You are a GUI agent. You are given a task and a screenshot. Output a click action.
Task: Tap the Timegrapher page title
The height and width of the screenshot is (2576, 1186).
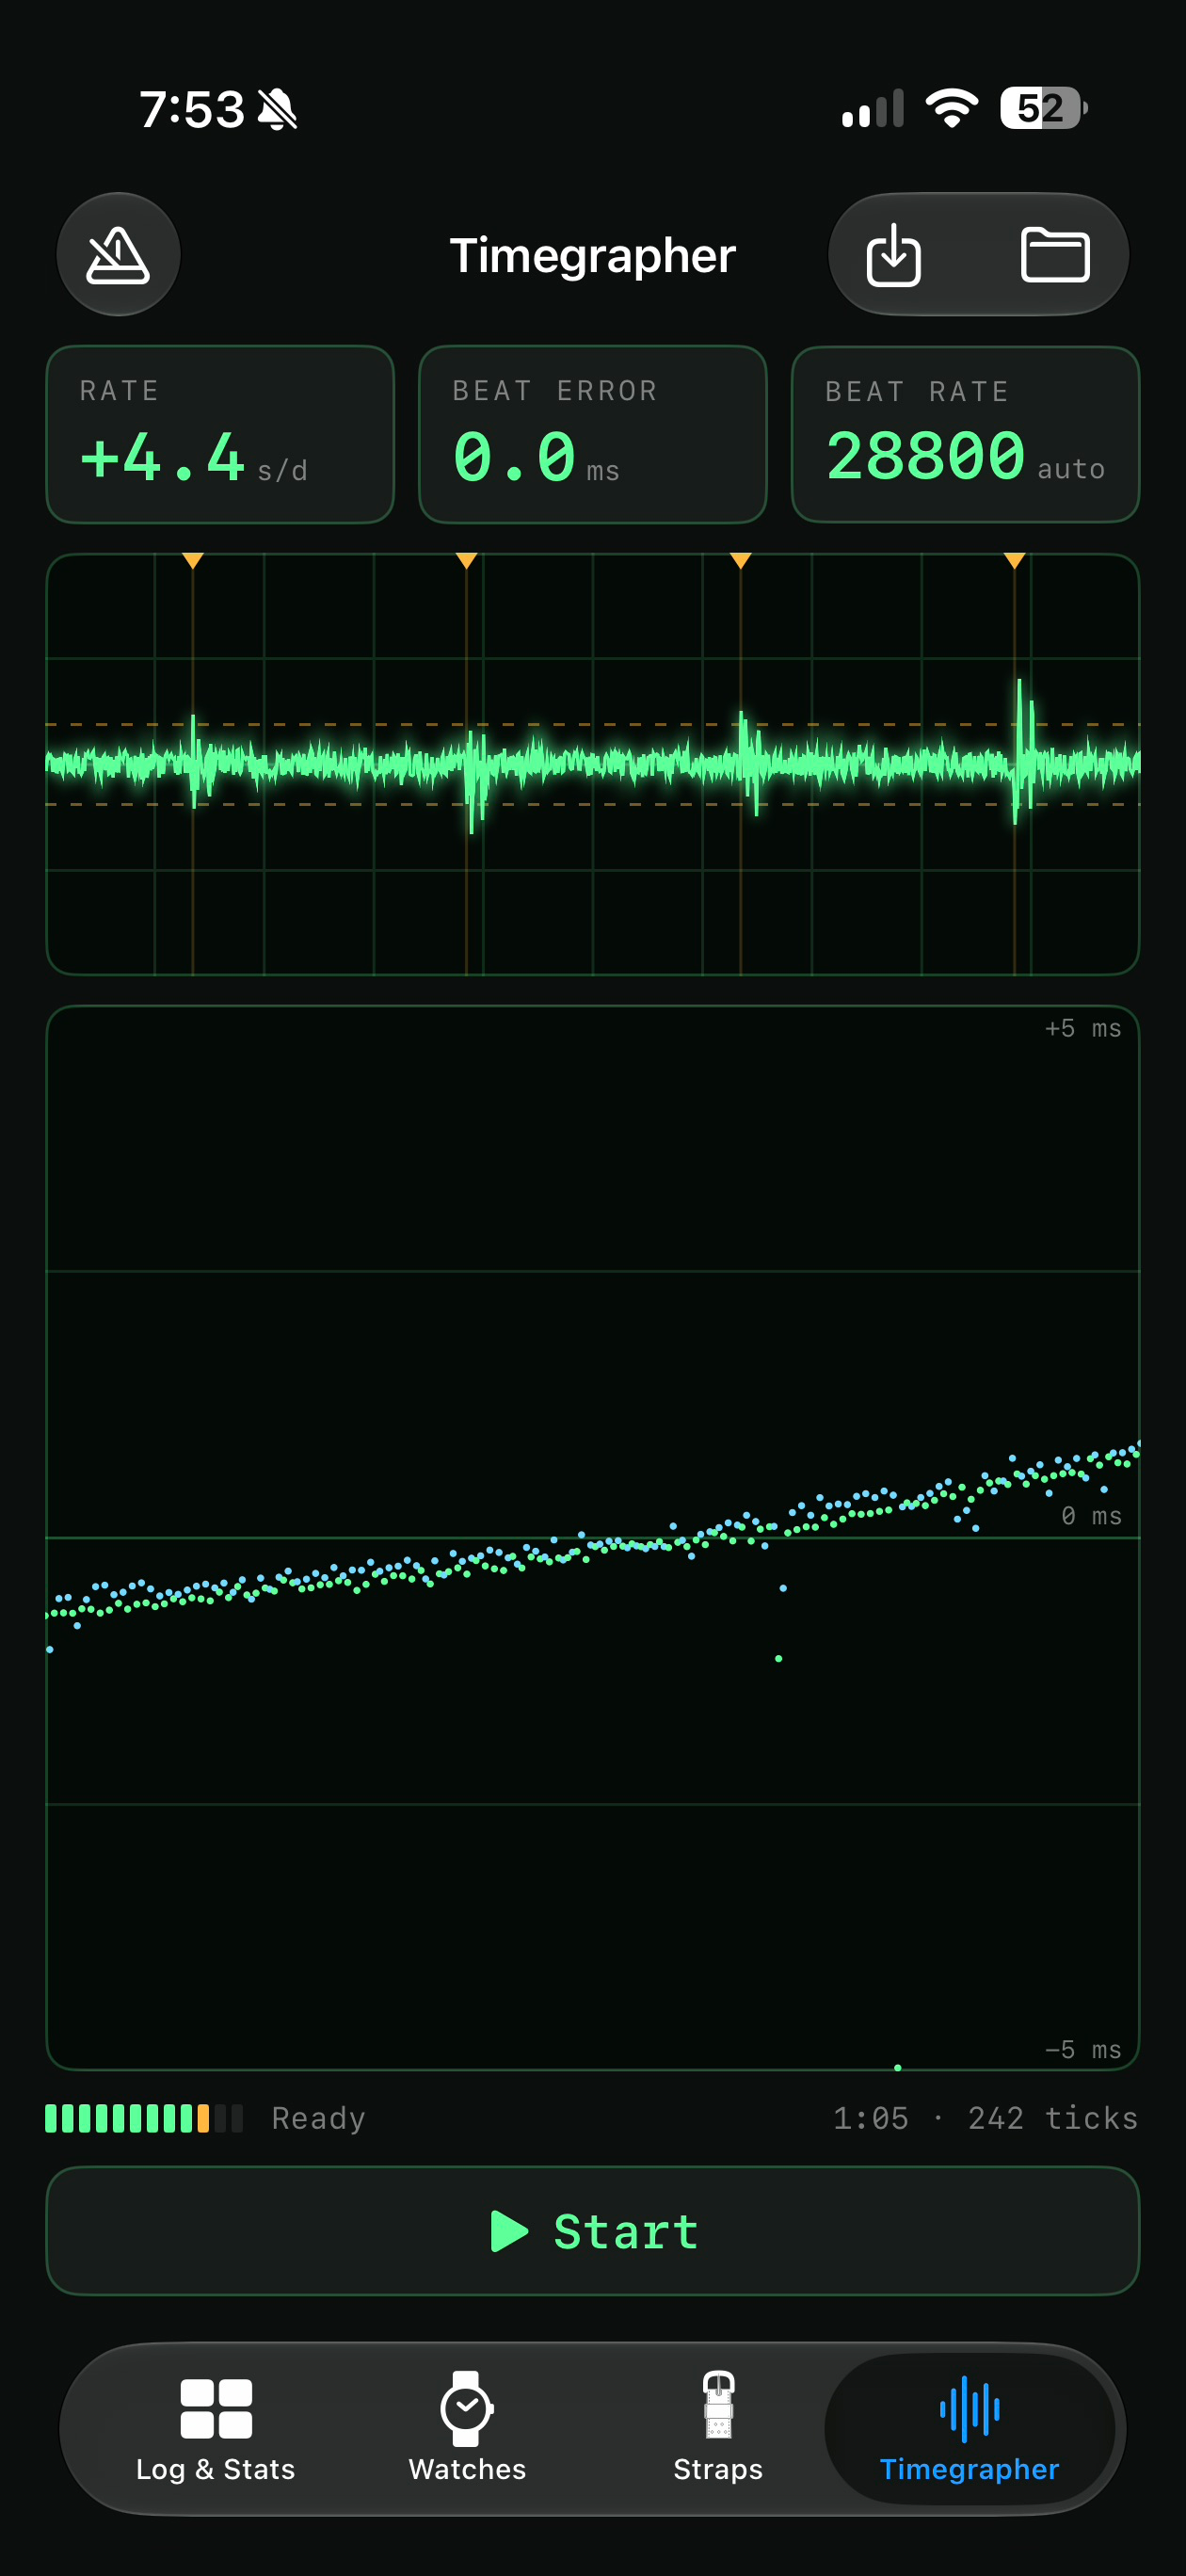[x=593, y=255]
